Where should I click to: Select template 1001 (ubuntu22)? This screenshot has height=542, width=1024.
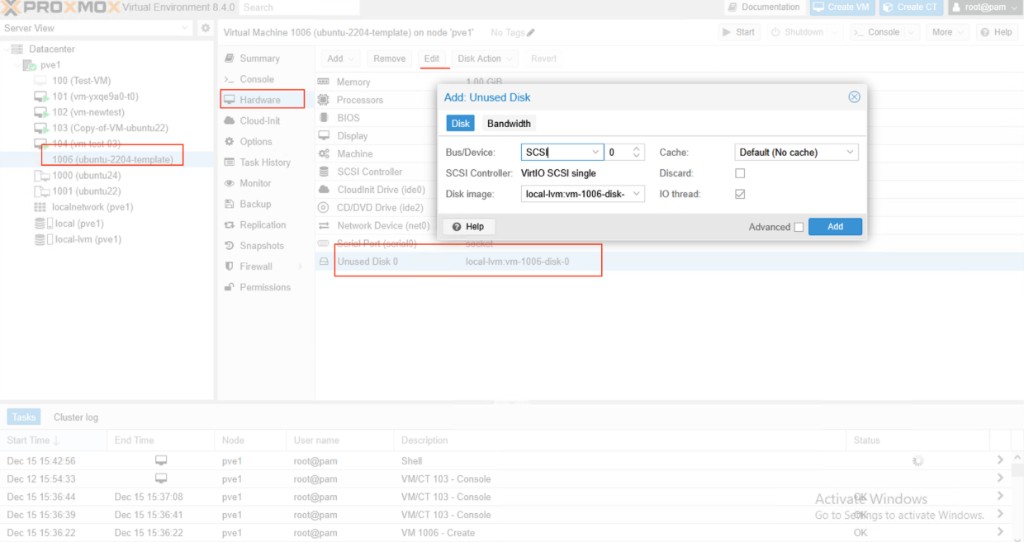(86, 191)
